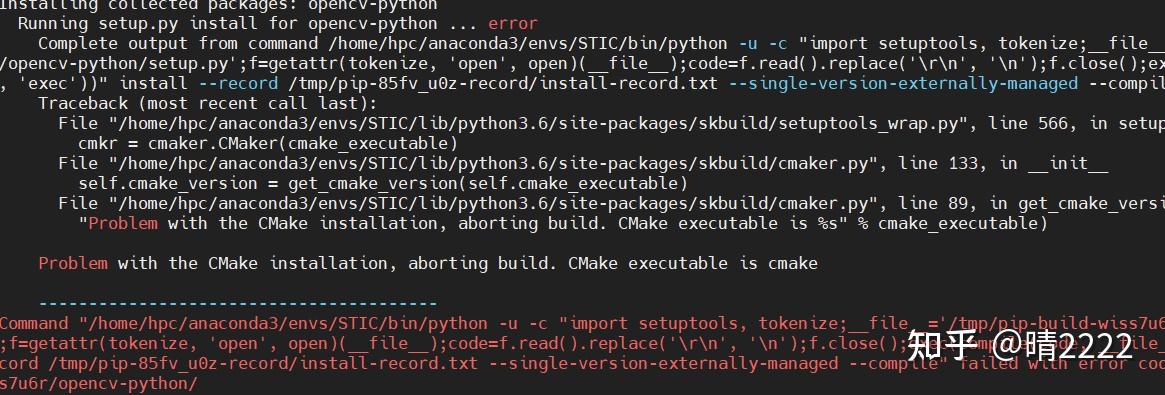
Task: Click the blue dashed separator line
Action: [x=238, y=303]
